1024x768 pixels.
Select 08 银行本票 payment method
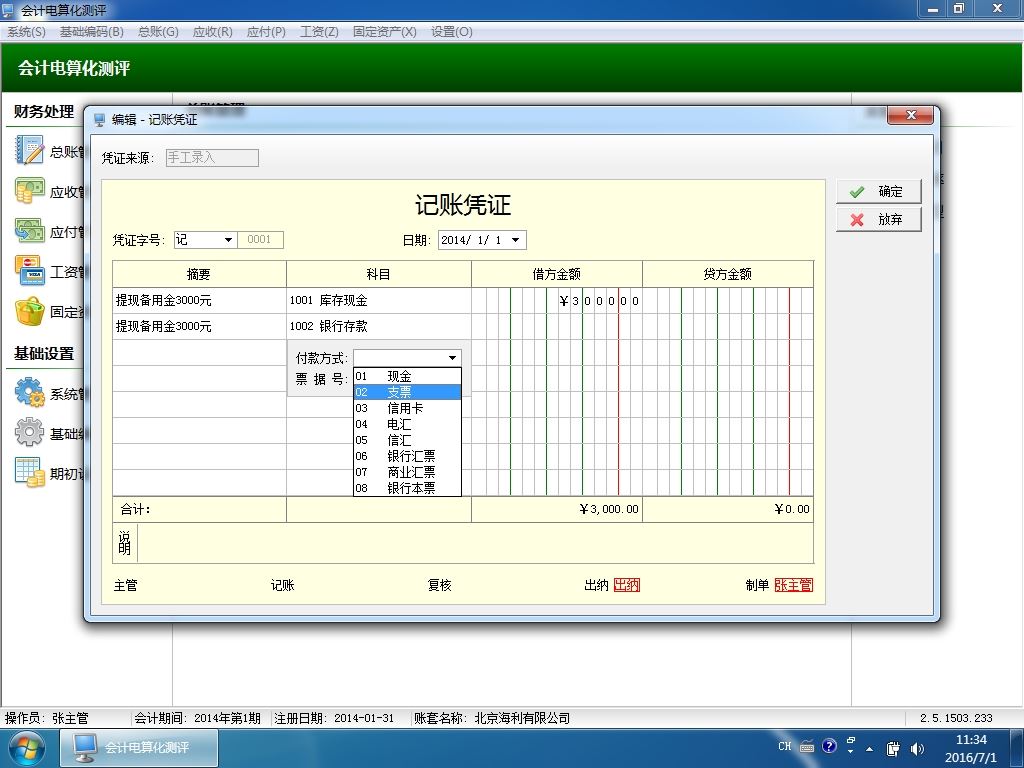(x=408, y=488)
